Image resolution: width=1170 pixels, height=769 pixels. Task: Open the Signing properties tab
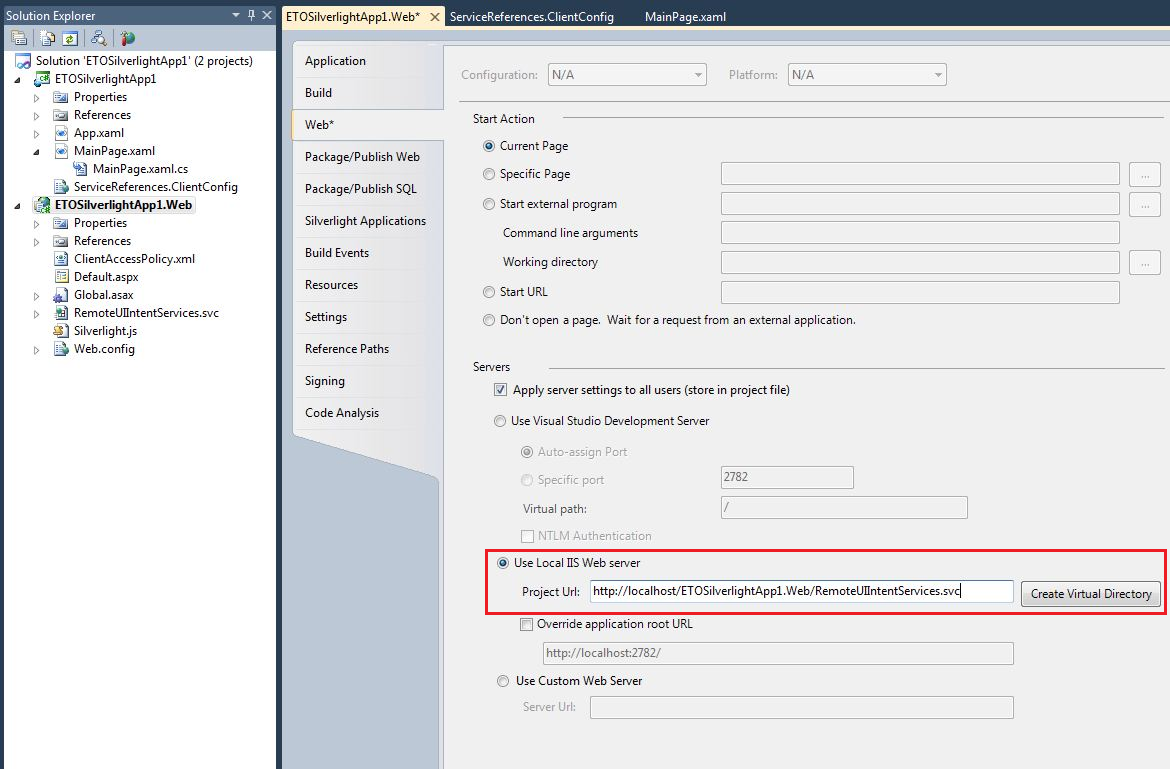click(x=325, y=381)
